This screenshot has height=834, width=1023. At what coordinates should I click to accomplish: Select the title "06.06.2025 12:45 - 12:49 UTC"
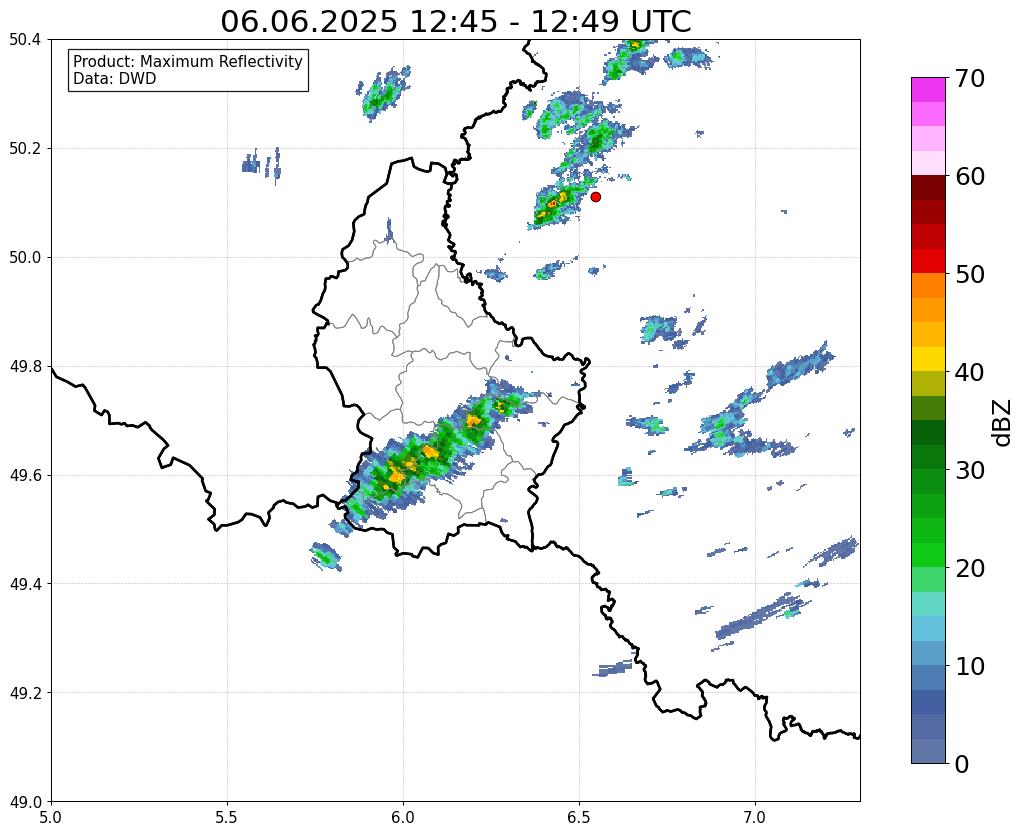pyautogui.click(x=455, y=22)
